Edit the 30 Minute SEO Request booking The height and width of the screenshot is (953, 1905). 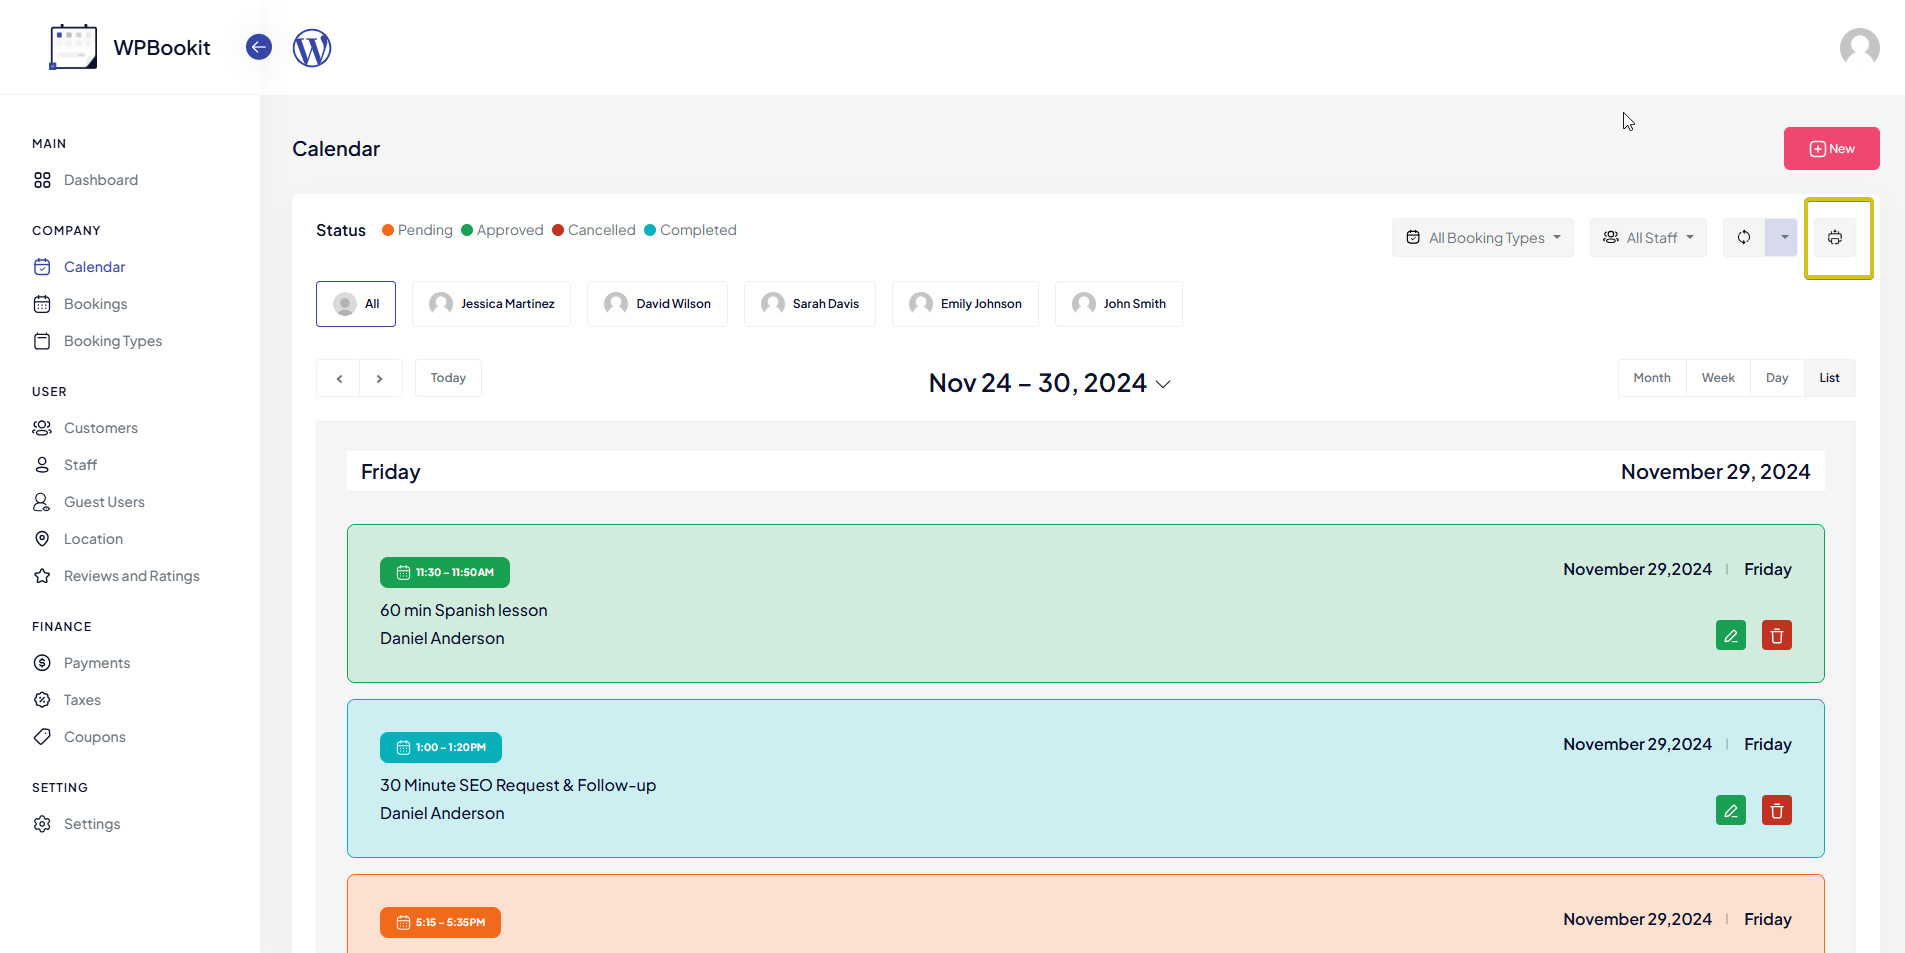coord(1730,811)
